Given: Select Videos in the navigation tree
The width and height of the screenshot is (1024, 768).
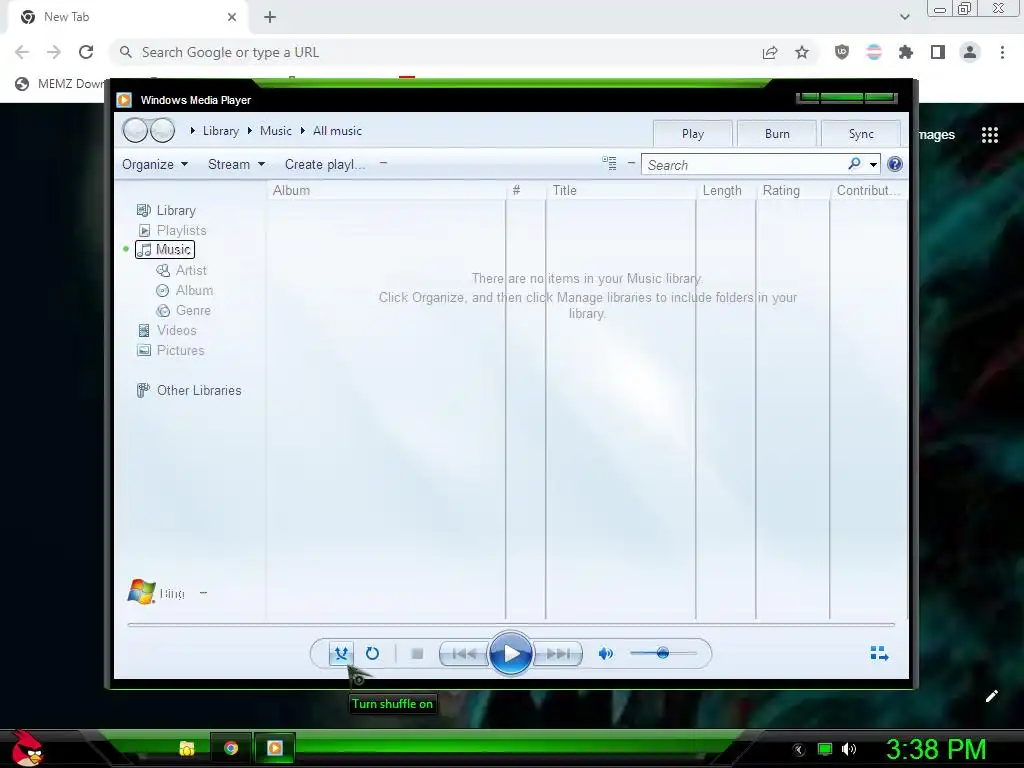Looking at the screenshot, I should [x=167, y=330].
